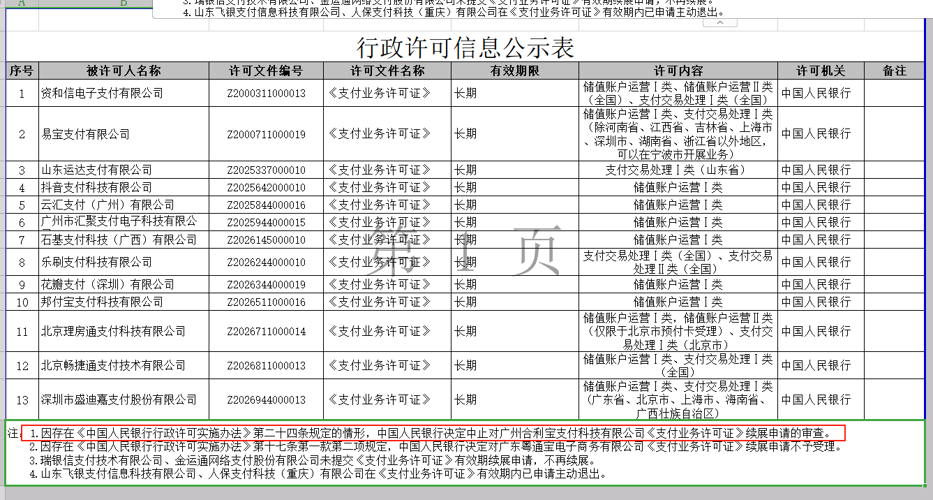Select the cell 石基支付科技（广西）有限公司
933x500 pixels.
pos(124,239)
